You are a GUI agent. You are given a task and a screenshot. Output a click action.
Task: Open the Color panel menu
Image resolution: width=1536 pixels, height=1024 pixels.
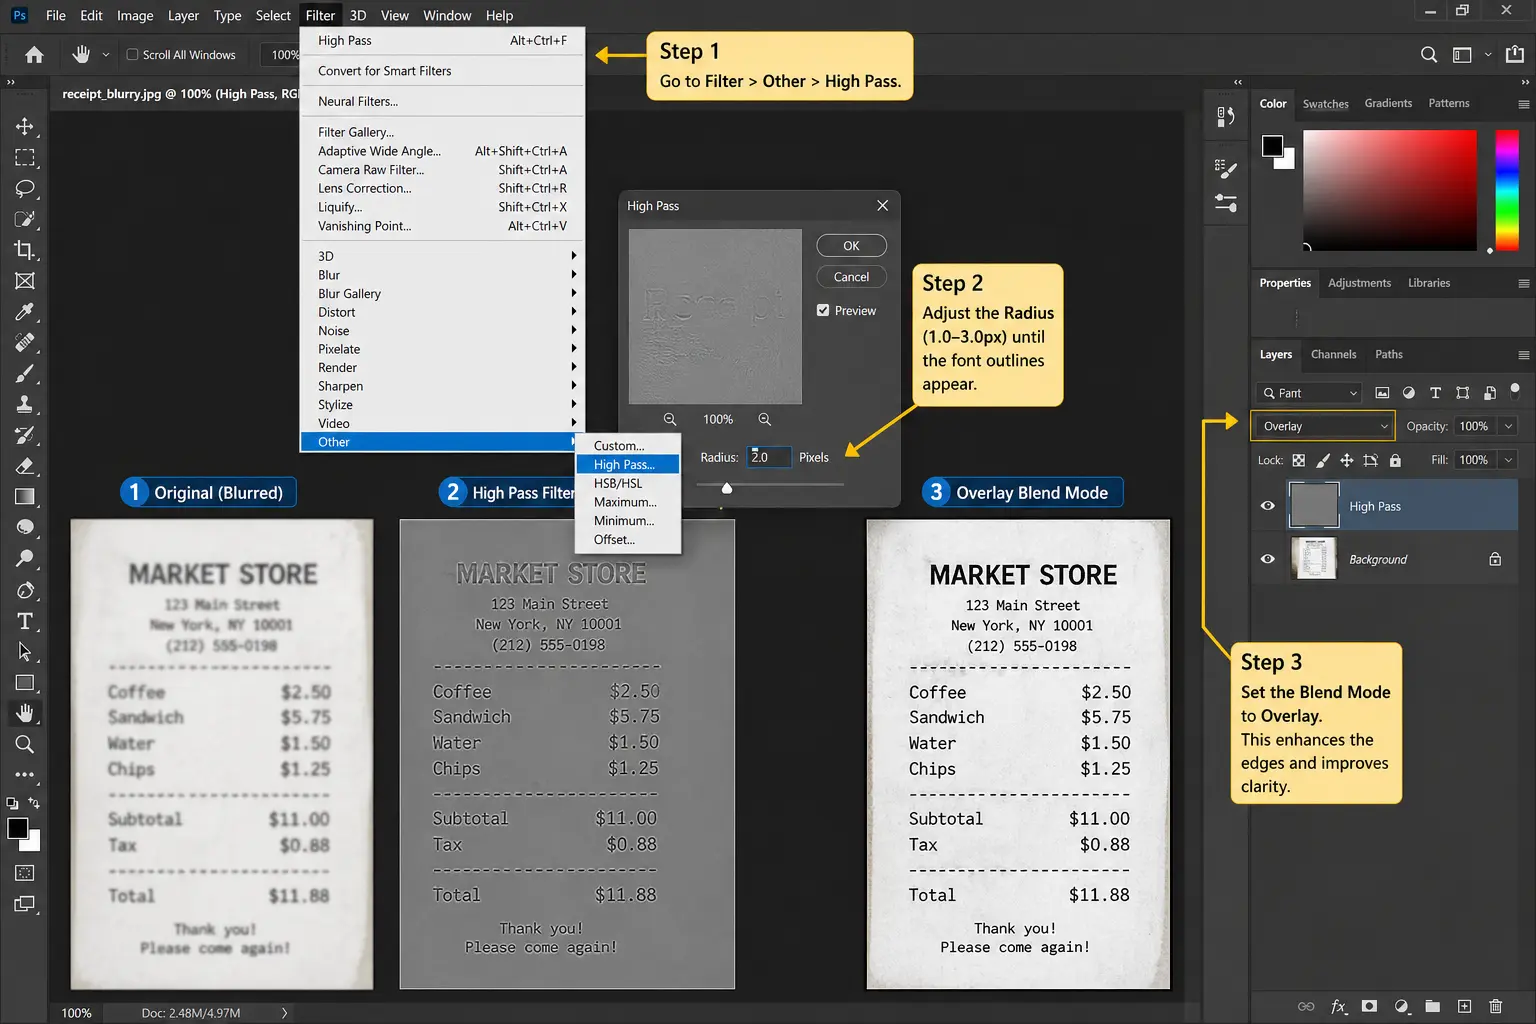1523,104
